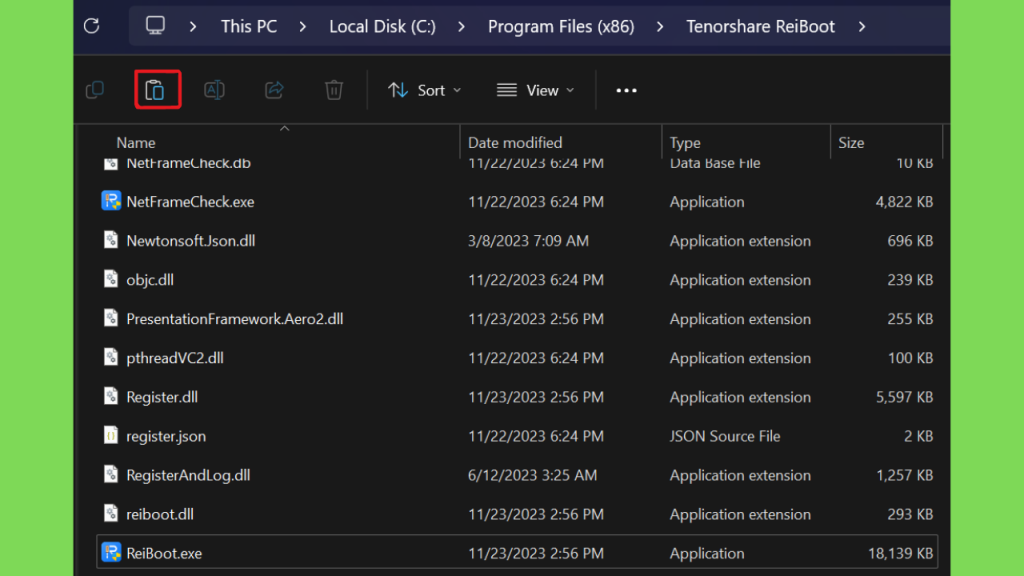Click the Delete trash icon
Screen dimensions: 1024x576
click(x=334, y=90)
